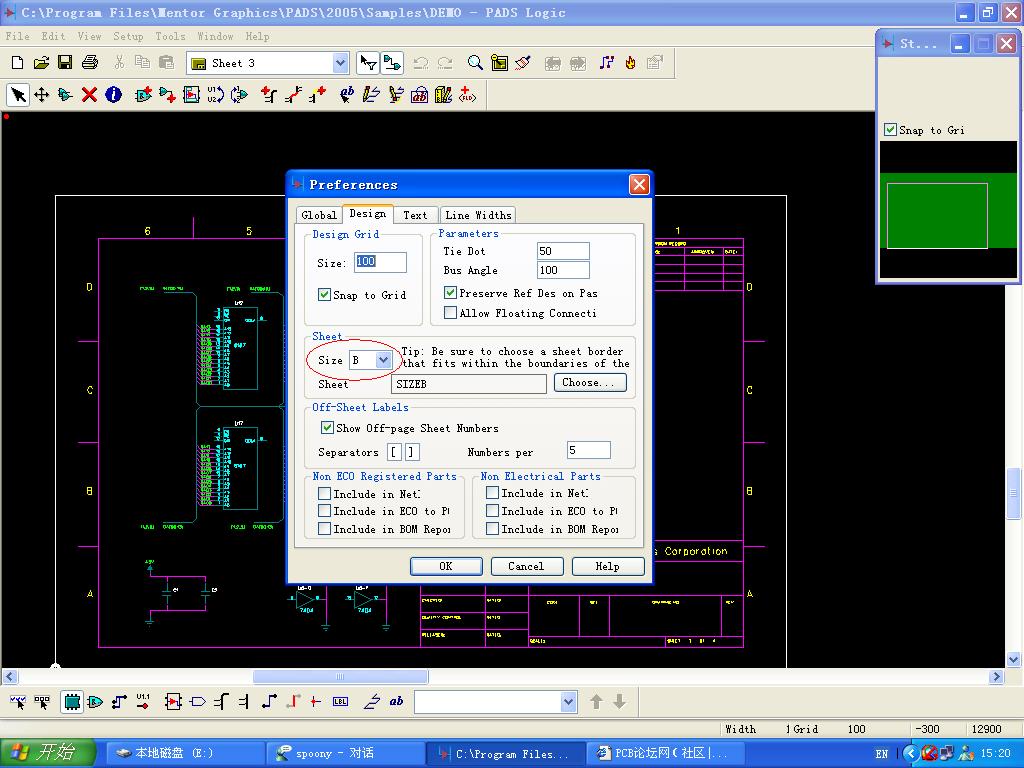1024x768 pixels.
Task: Open the folder Open file icon
Action: point(41,63)
